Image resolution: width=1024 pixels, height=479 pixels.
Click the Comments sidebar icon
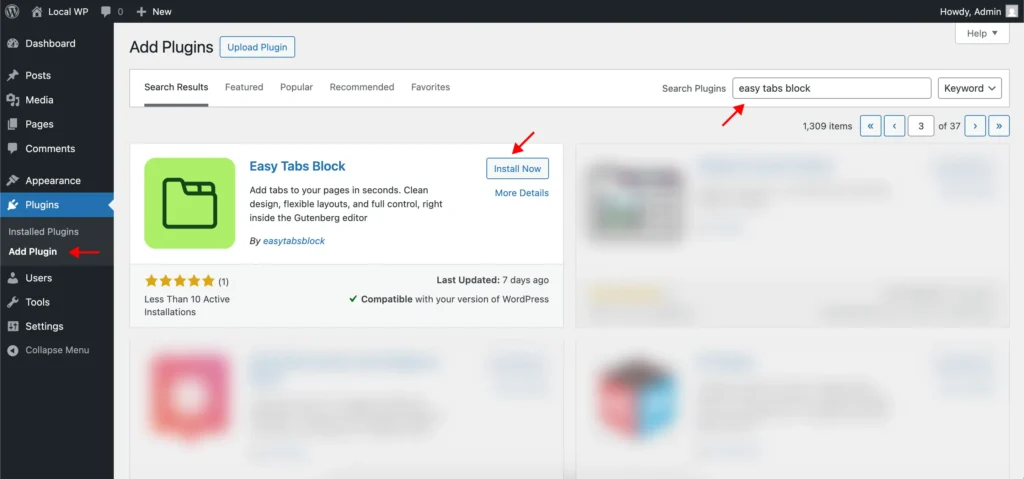12,148
